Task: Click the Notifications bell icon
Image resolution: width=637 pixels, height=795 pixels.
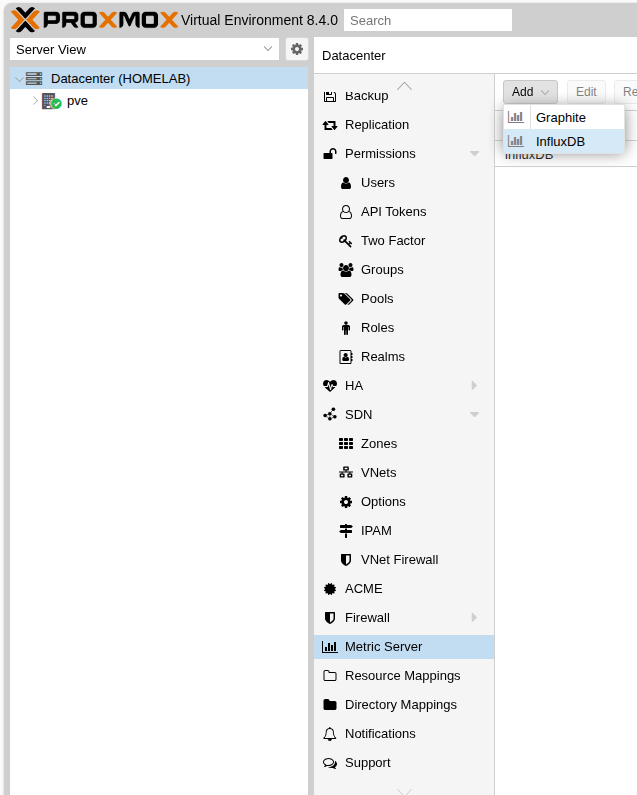Action: point(330,734)
